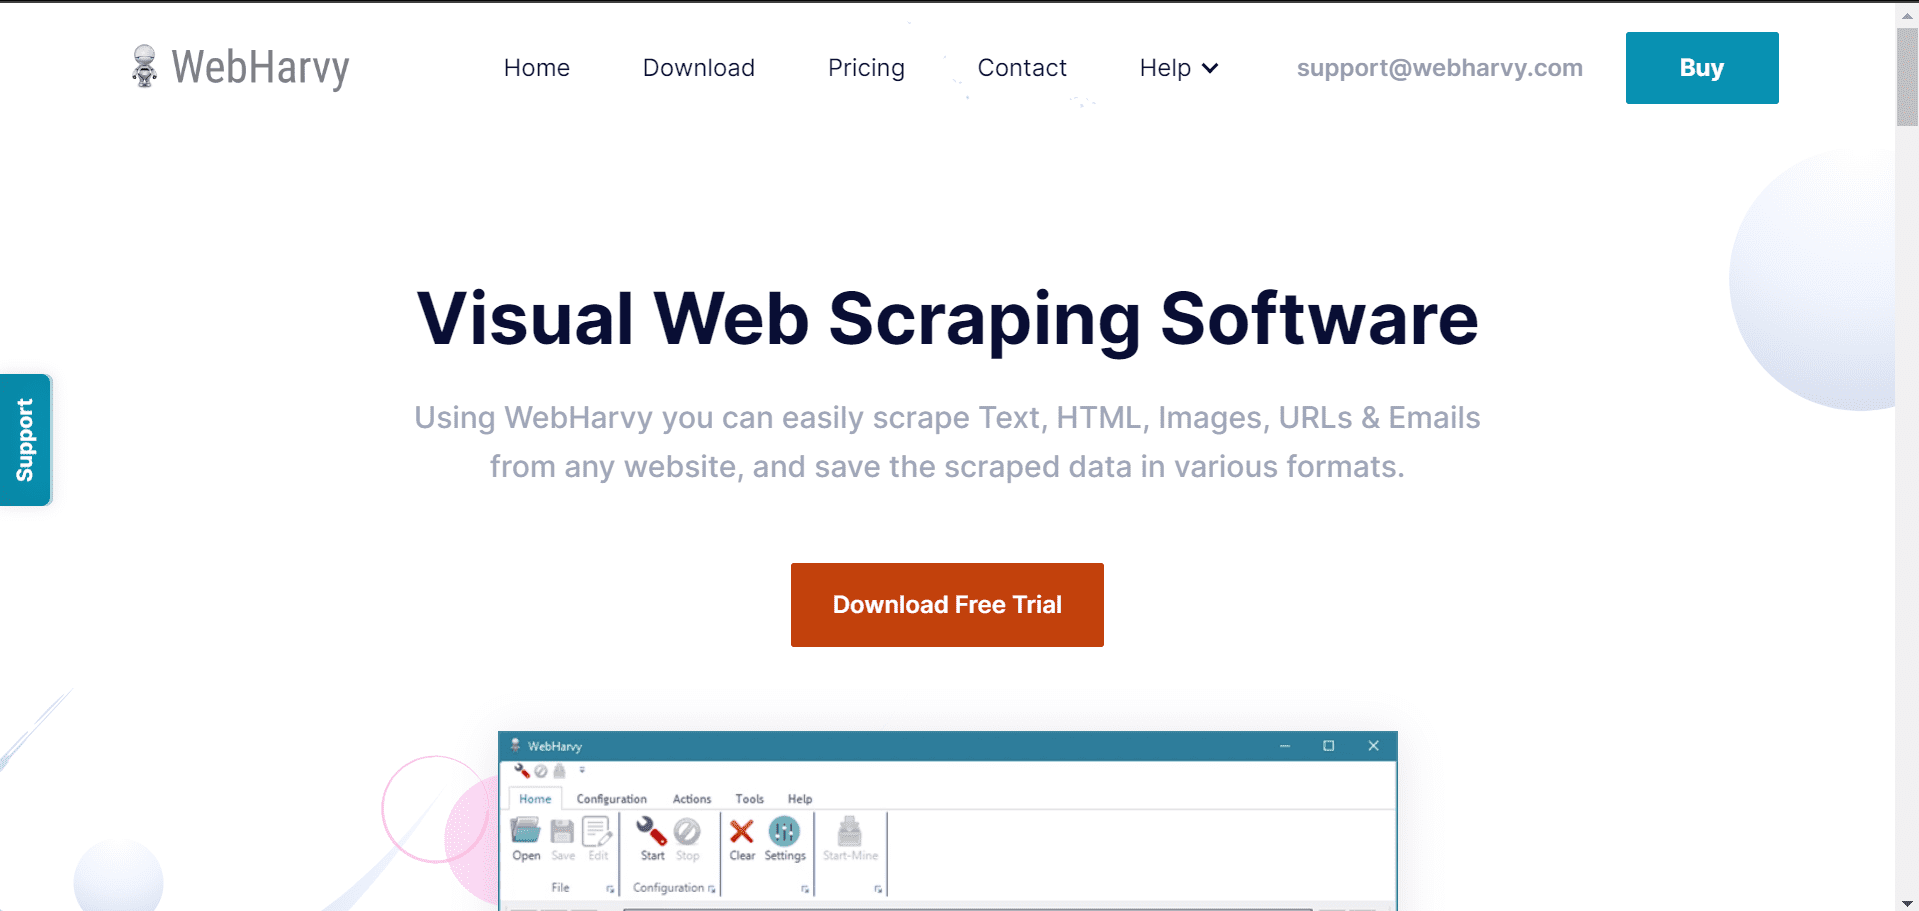Select the wrench icon in quick access toolbar

[522, 770]
